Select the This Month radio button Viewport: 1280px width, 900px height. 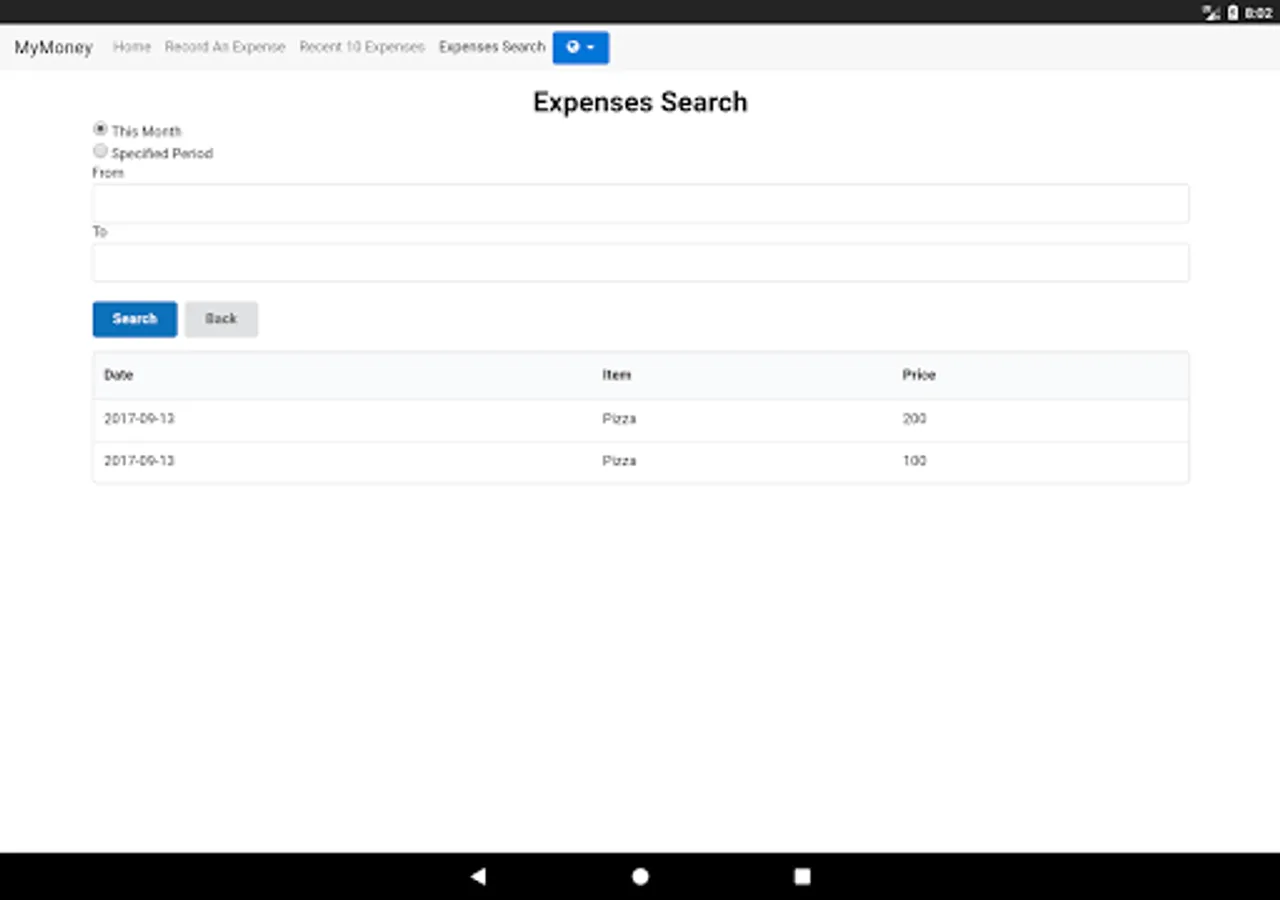[x=100, y=129]
